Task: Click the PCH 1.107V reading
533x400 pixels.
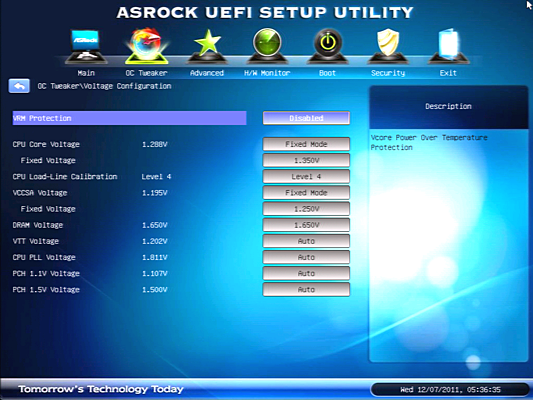Action: [155, 274]
